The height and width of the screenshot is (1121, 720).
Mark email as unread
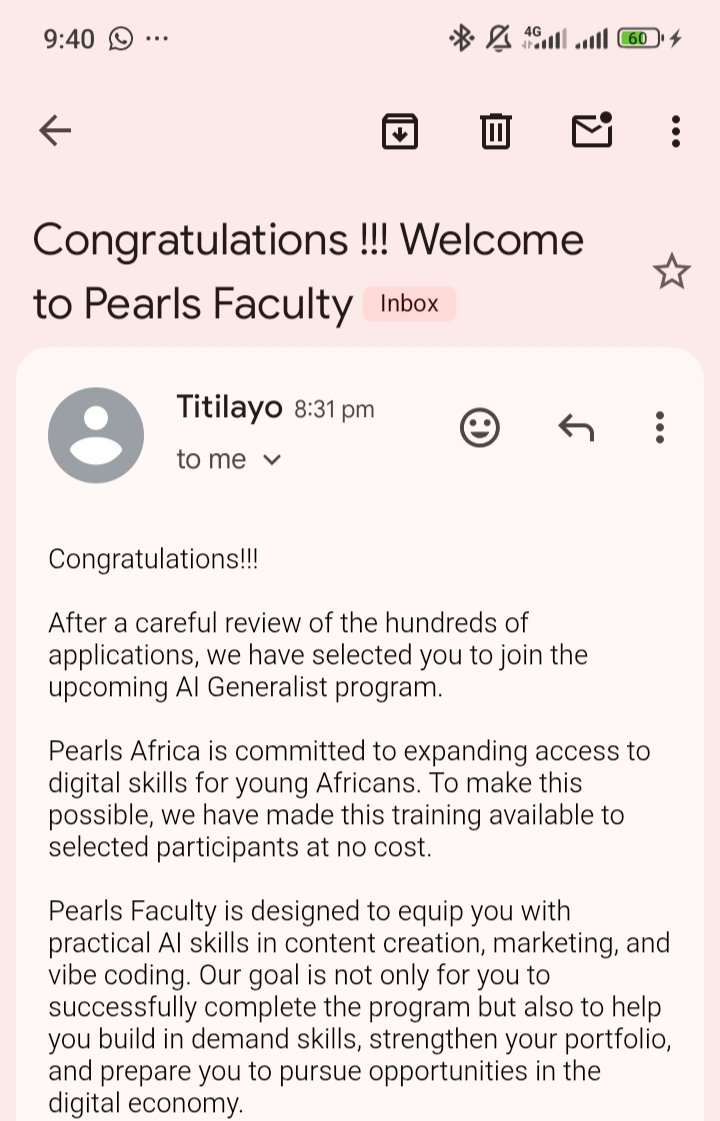pyautogui.click(x=592, y=129)
